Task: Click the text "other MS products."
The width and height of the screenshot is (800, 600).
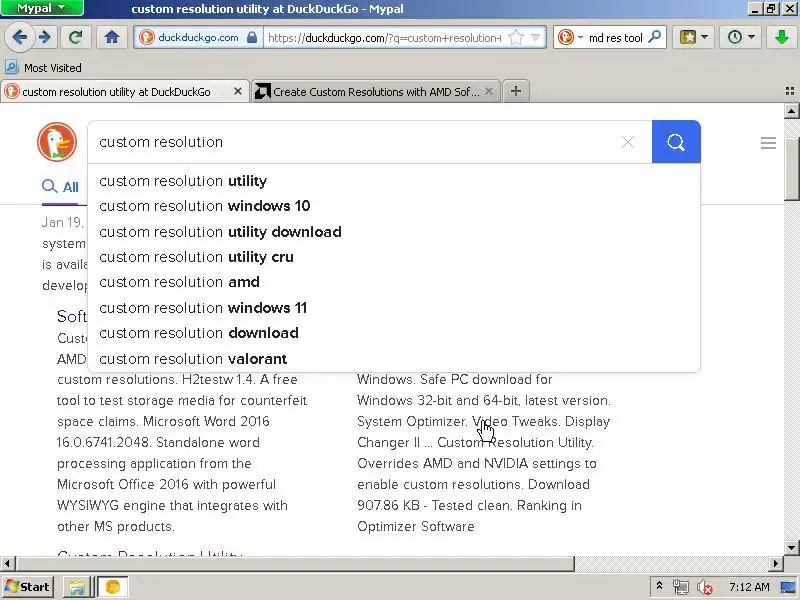Action: [116, 527]
